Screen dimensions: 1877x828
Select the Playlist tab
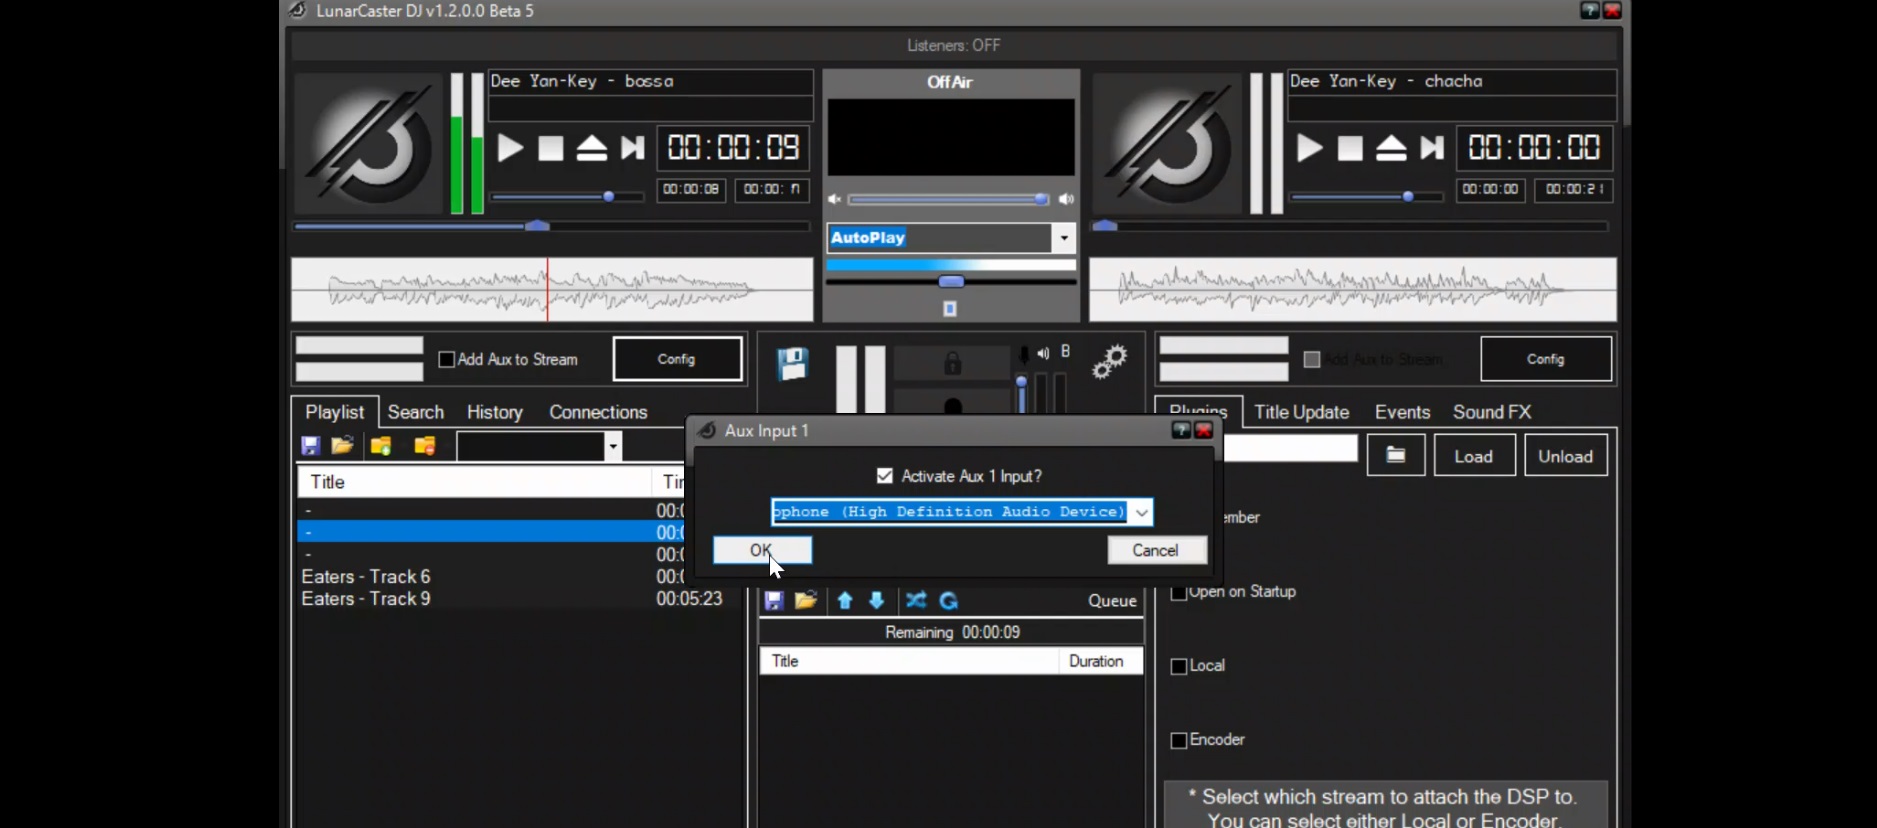click(x=334, y=412)
